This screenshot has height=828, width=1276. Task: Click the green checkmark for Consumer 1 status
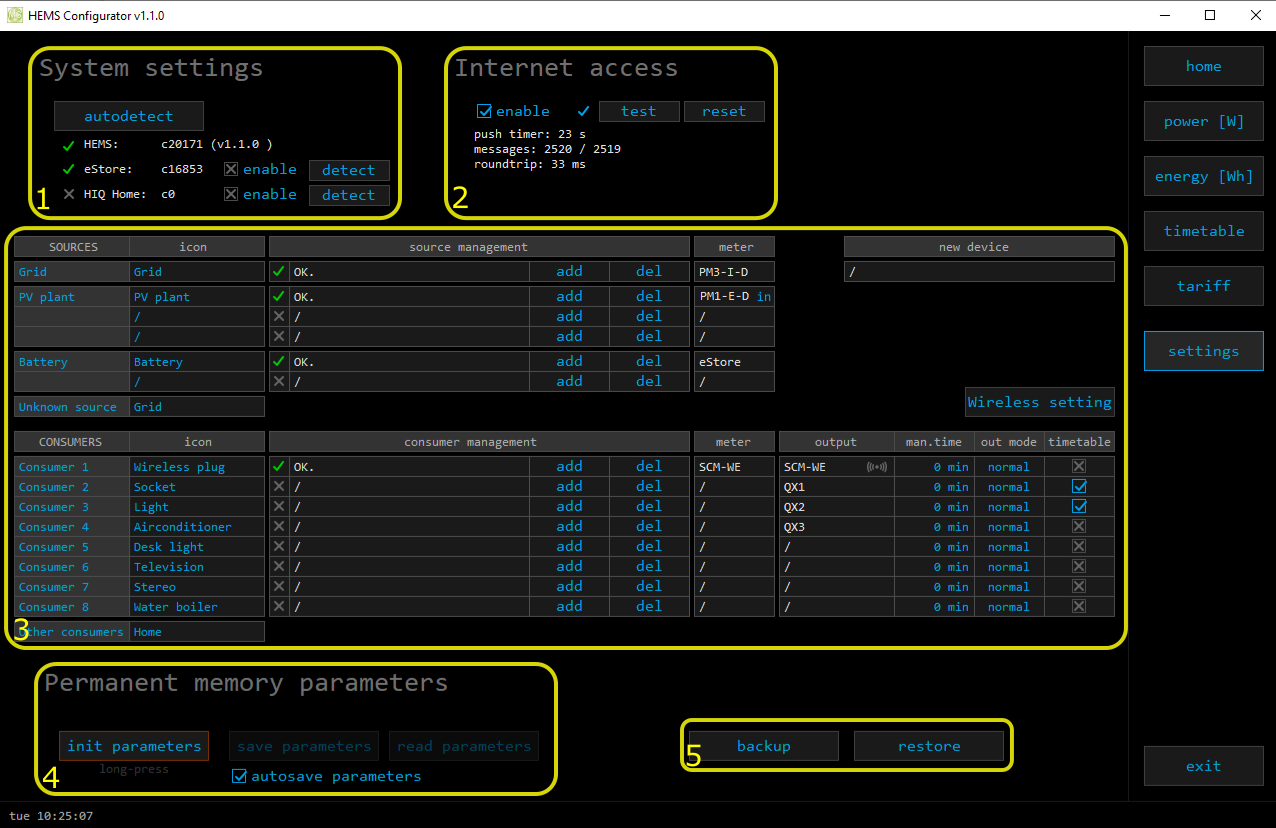[279, 467]
